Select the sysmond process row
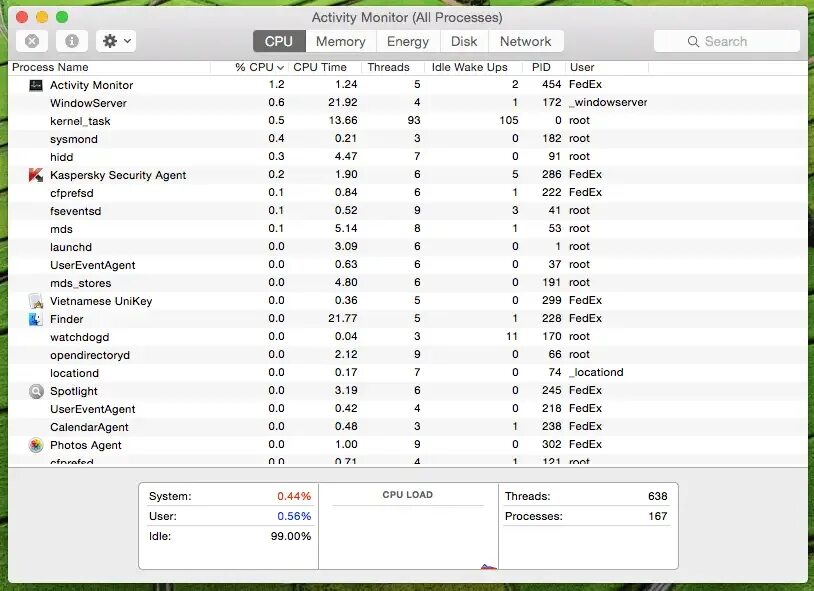This screenshot has height=591, width=814. click(408, 139)
